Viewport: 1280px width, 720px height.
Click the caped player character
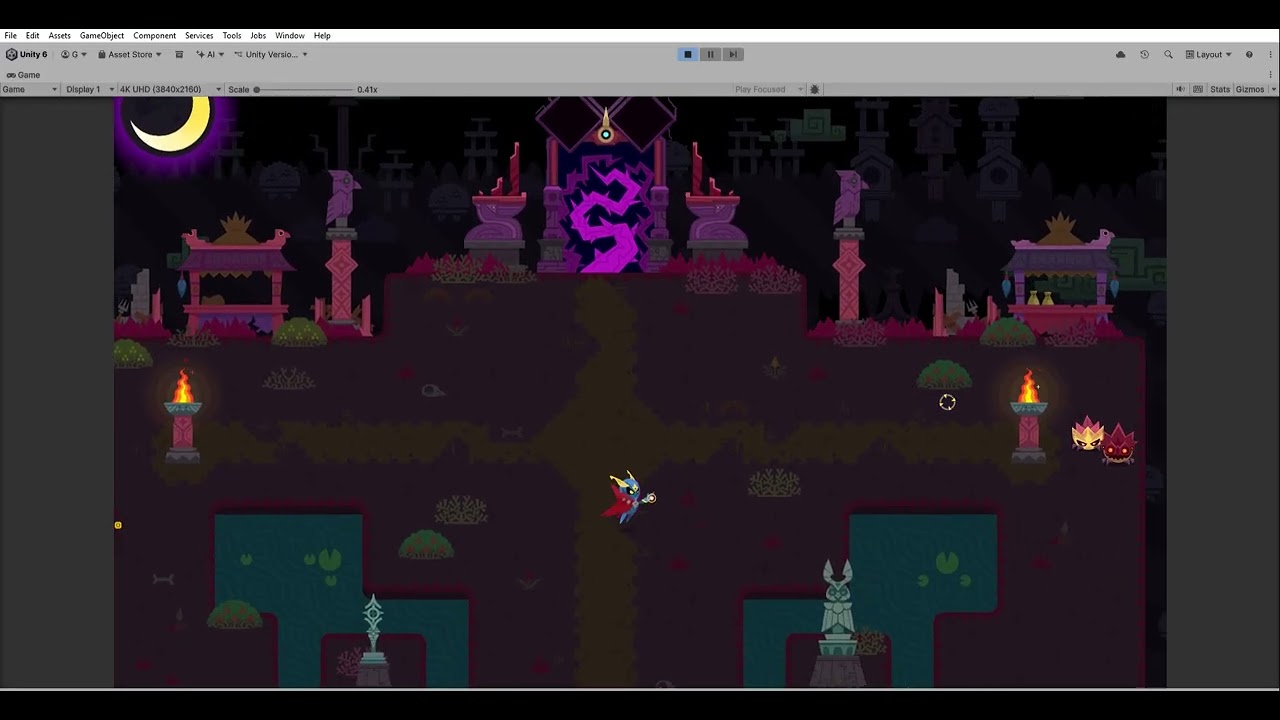pyautogui.click(x=629, y=497)
